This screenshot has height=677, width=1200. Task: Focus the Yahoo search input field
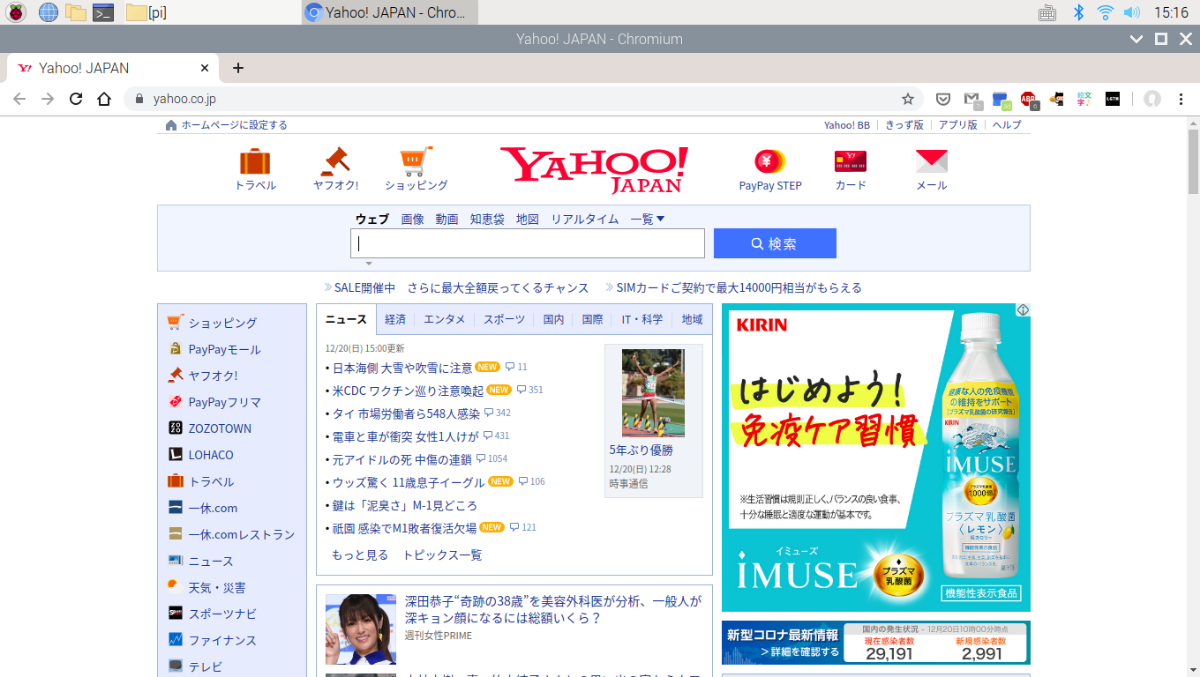(527, 243)
